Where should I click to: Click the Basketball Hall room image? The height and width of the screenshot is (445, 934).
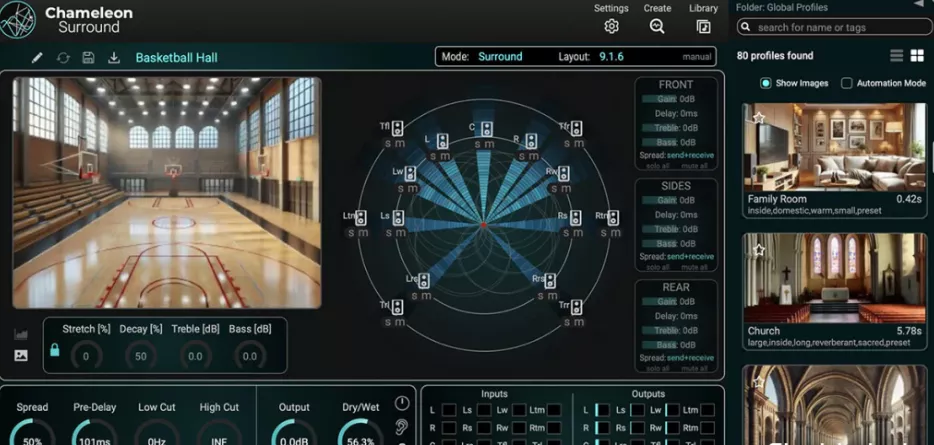167,193
